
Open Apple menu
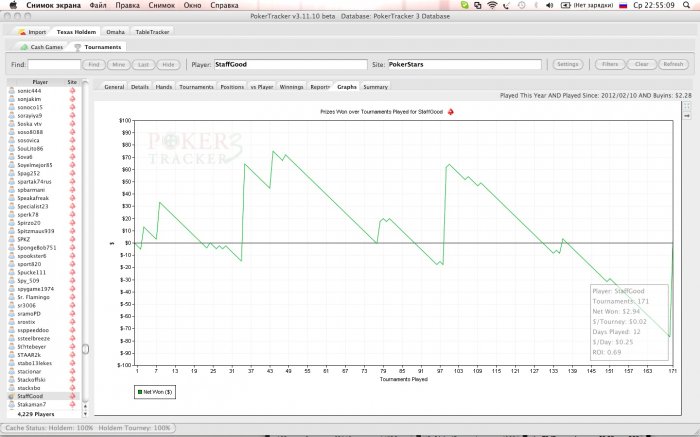pos(13,5)
